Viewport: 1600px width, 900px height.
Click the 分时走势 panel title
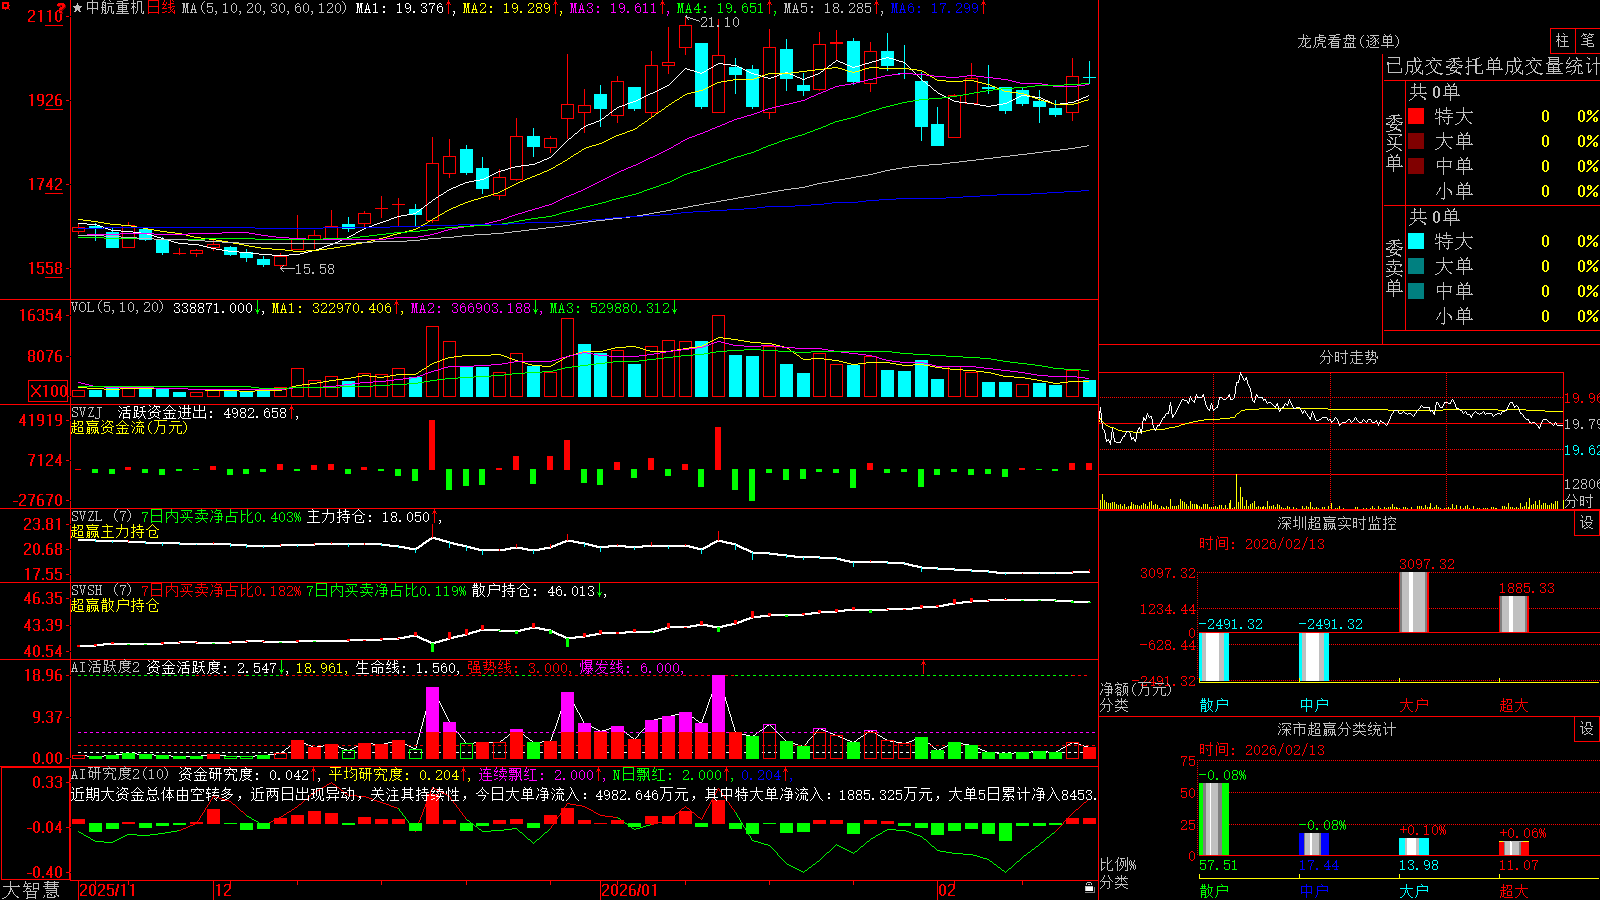pyautogui.click(x=1348, y=357)
